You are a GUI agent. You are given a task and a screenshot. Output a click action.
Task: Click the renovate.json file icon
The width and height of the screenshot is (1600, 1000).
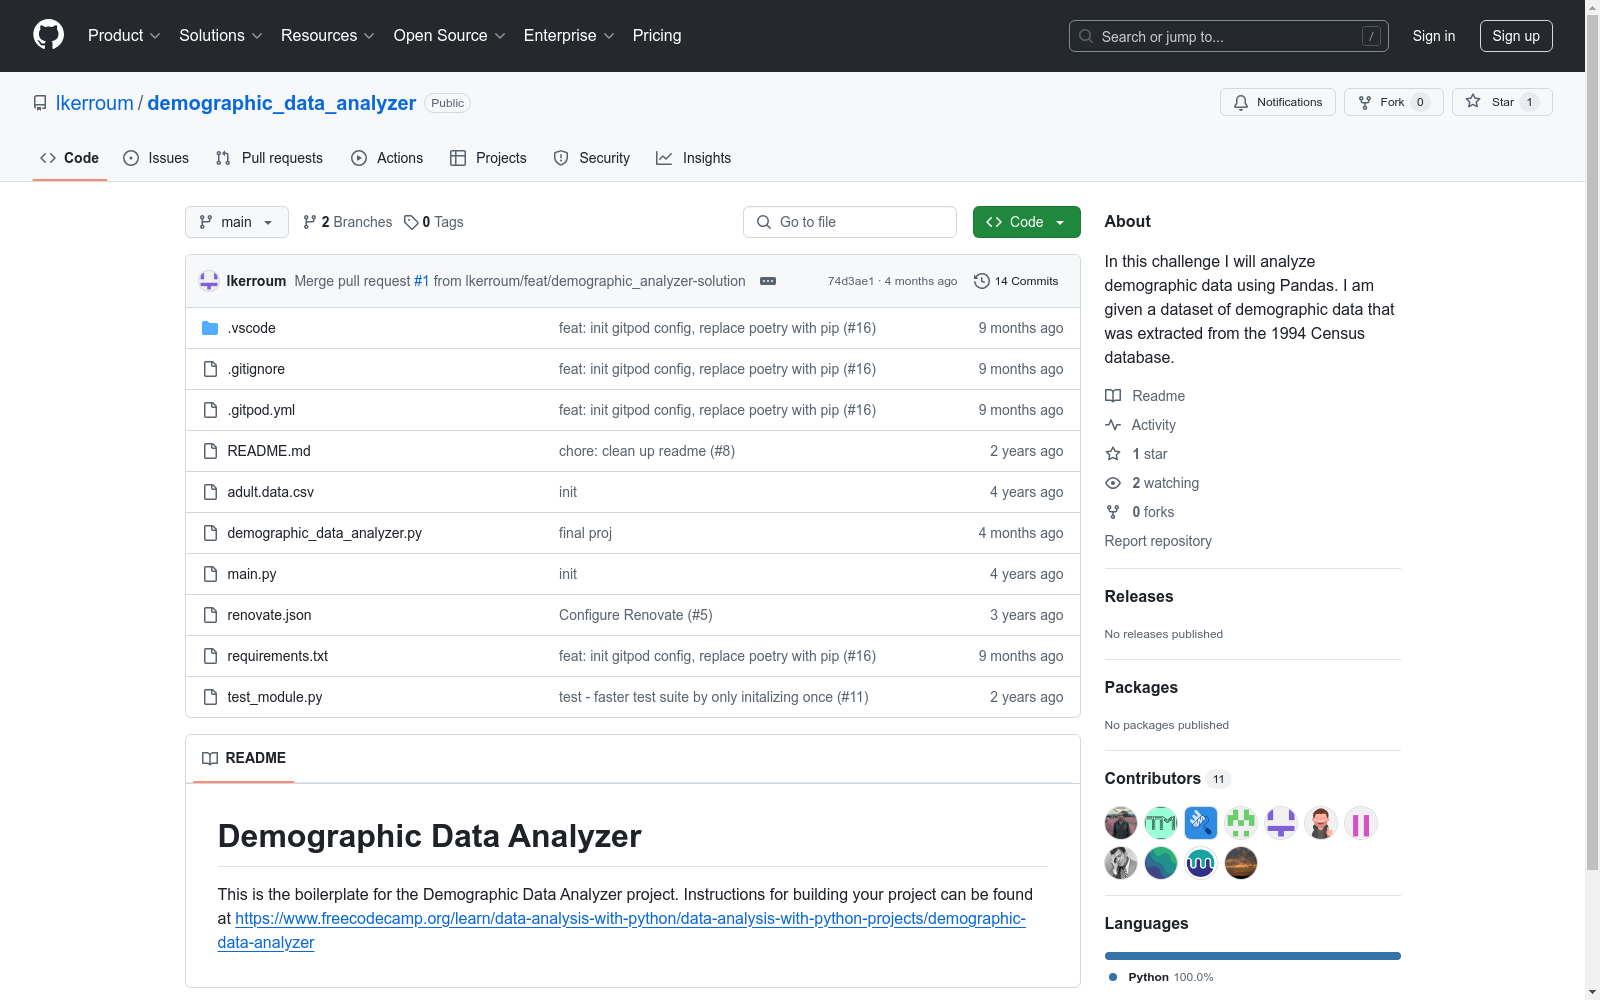pyautogui.click(x=210, y=615)
